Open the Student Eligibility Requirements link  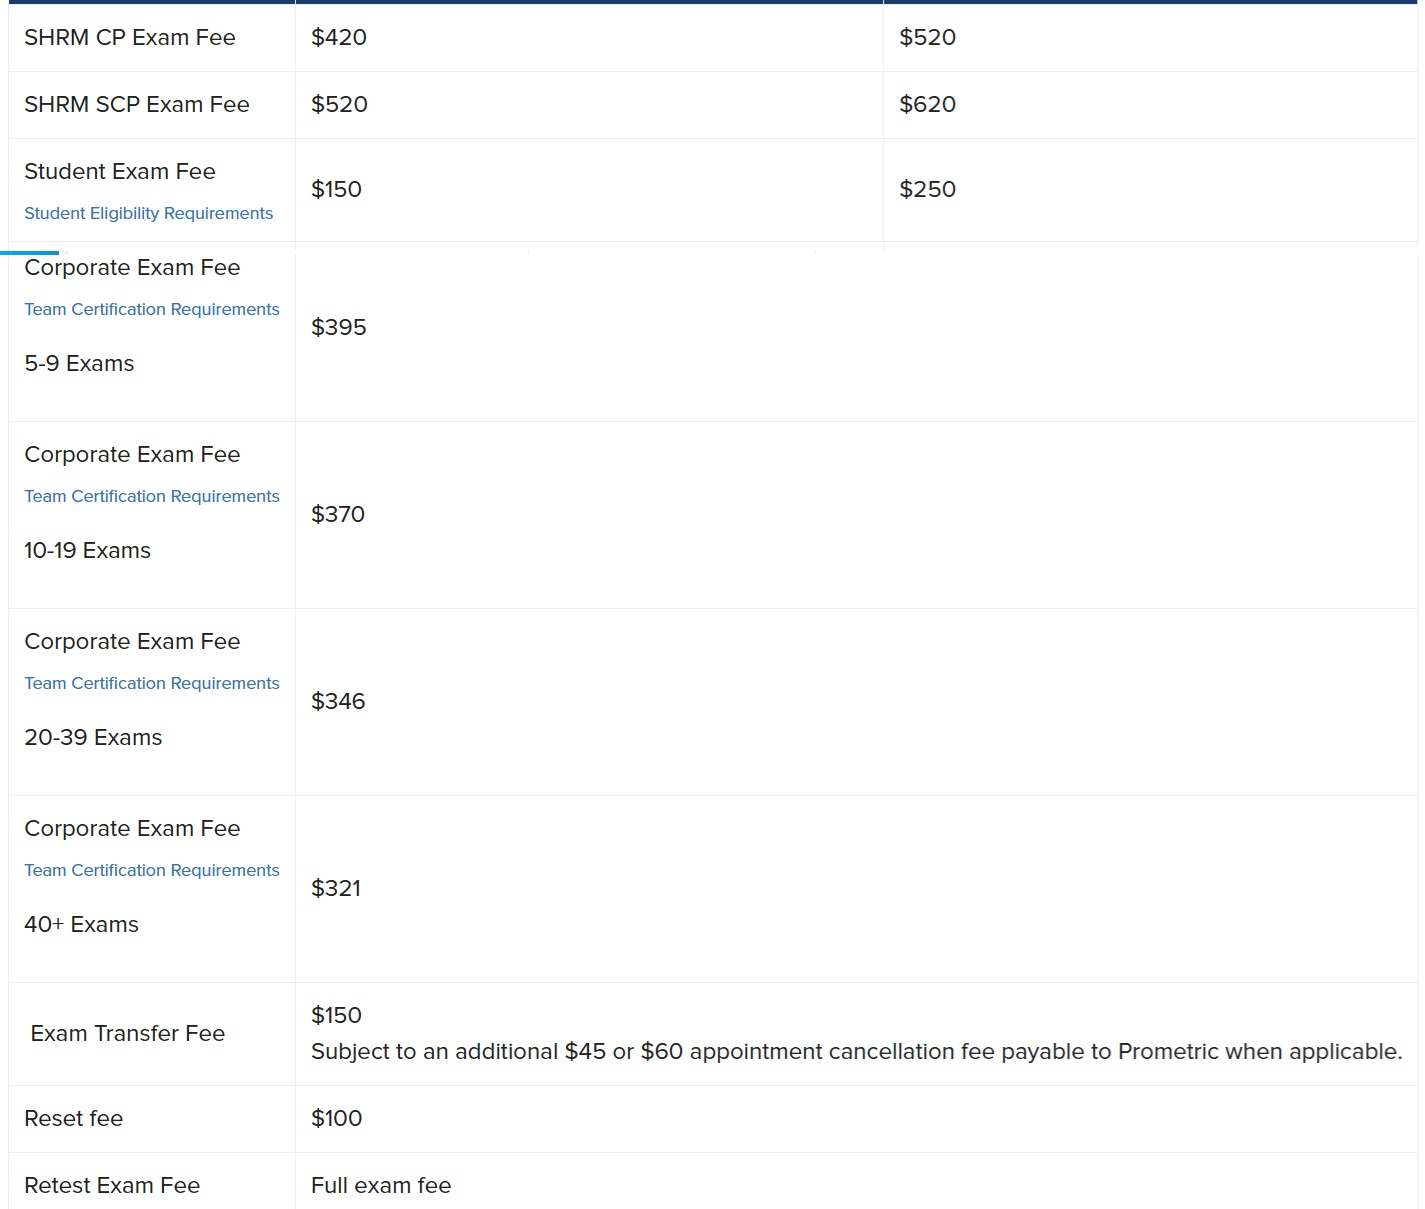(x=148, y=213)
